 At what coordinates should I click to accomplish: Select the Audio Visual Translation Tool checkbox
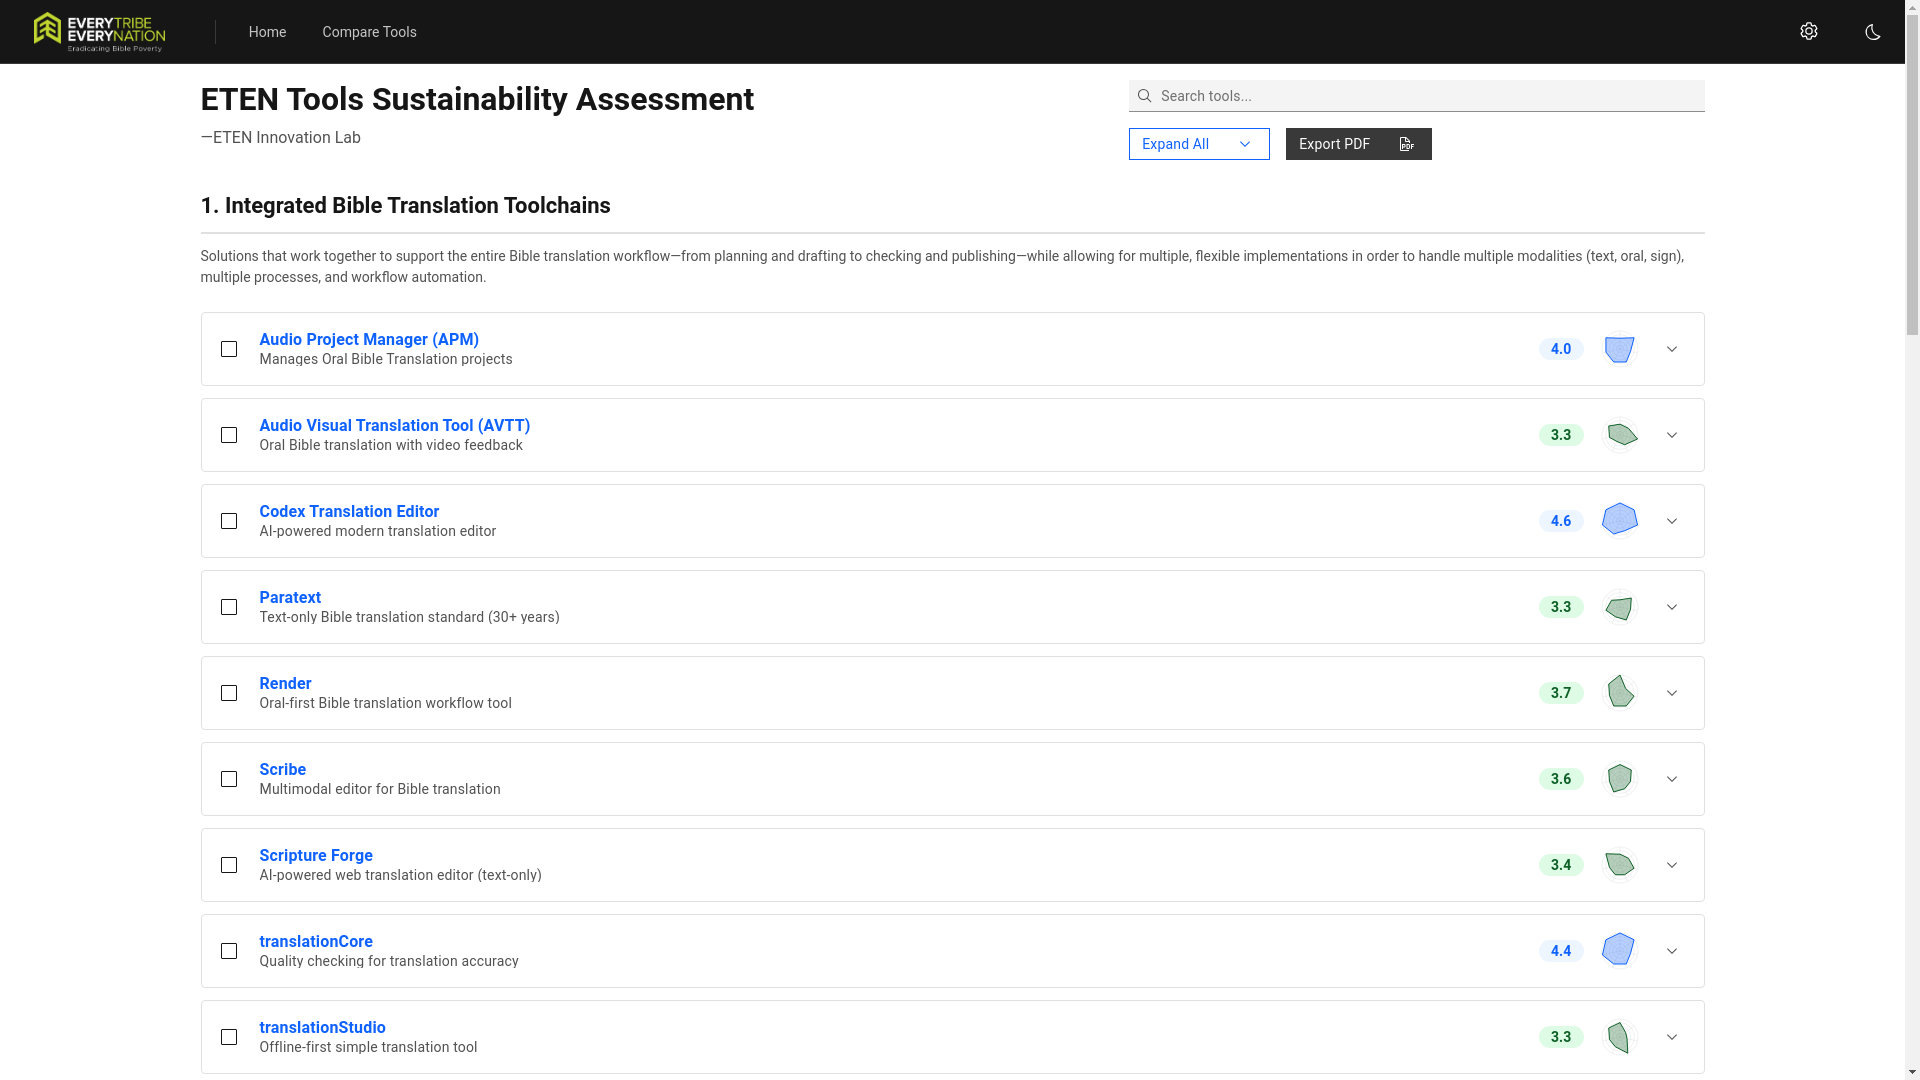tap(229, 435)
